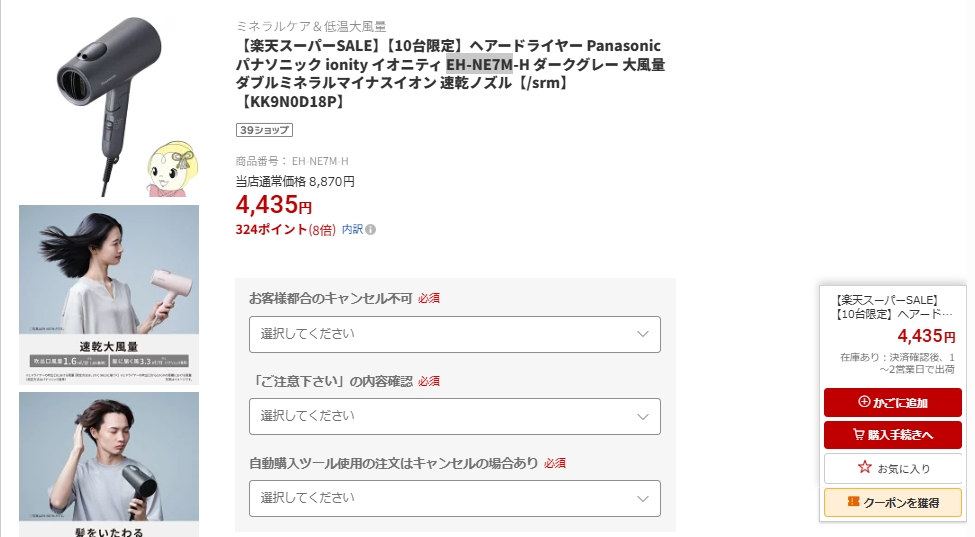Click the info icon beside 内訳
Image resolution: width=975 pixels, height=537 pixels.
pyautogui.click(x=371, y=229)
